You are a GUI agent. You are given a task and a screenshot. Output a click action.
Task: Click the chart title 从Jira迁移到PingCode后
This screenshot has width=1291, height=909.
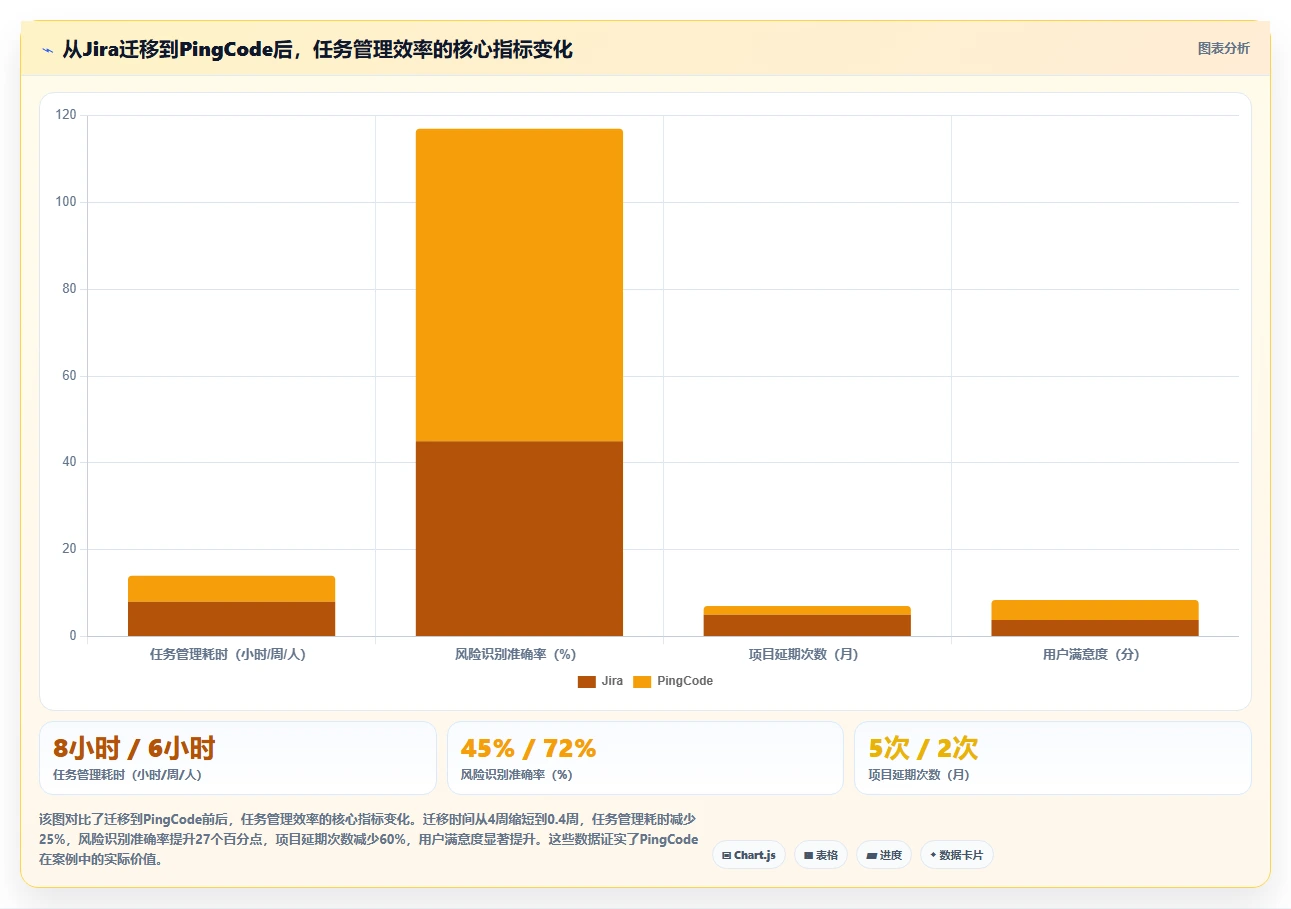tap(317, 49)
